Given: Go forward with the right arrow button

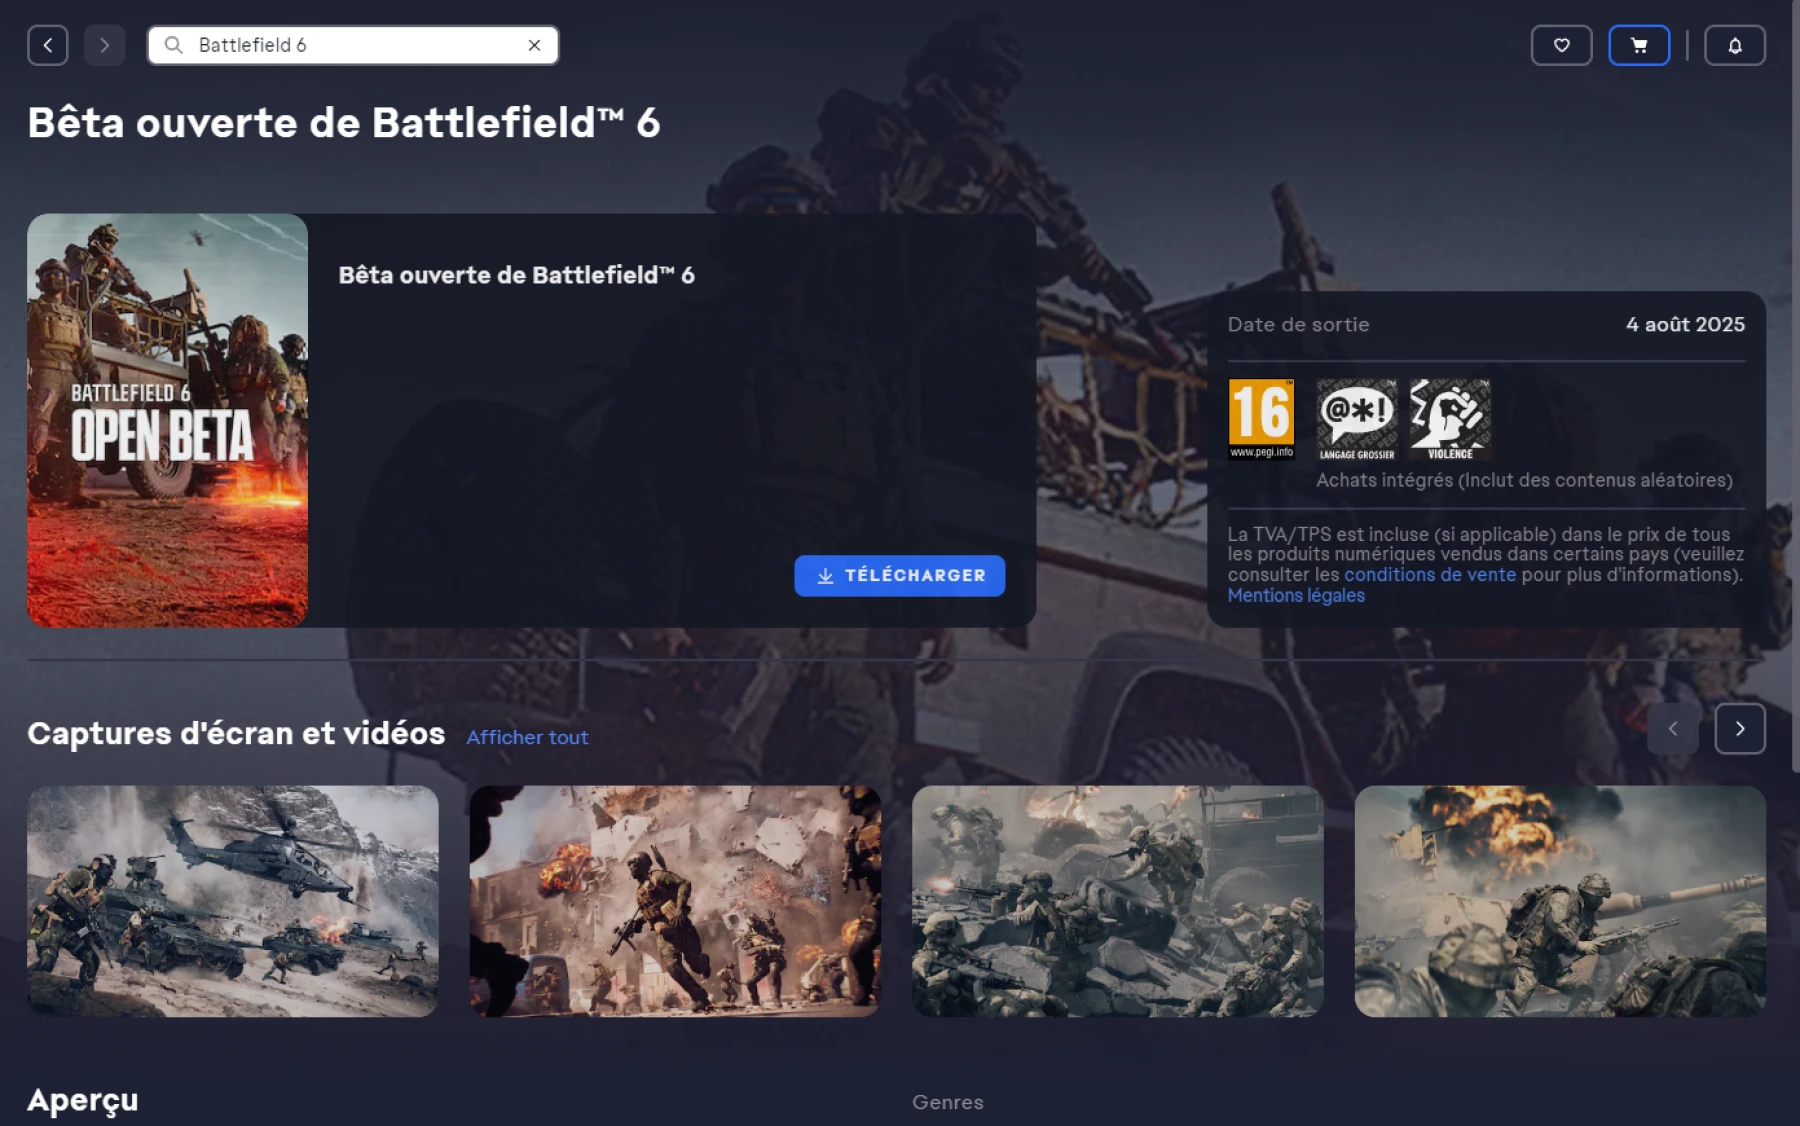Looking at the screenshot, I should [104, 45].
